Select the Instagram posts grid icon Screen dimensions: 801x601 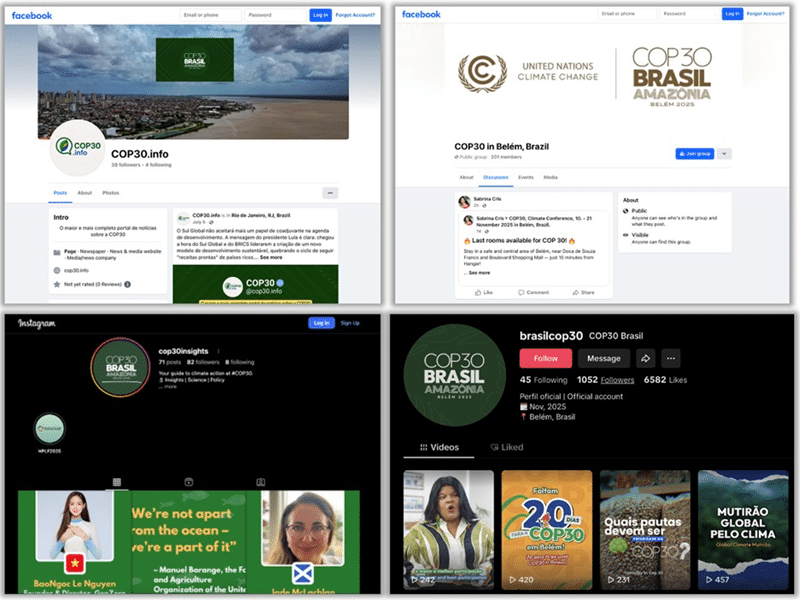[x=117, y=481]
